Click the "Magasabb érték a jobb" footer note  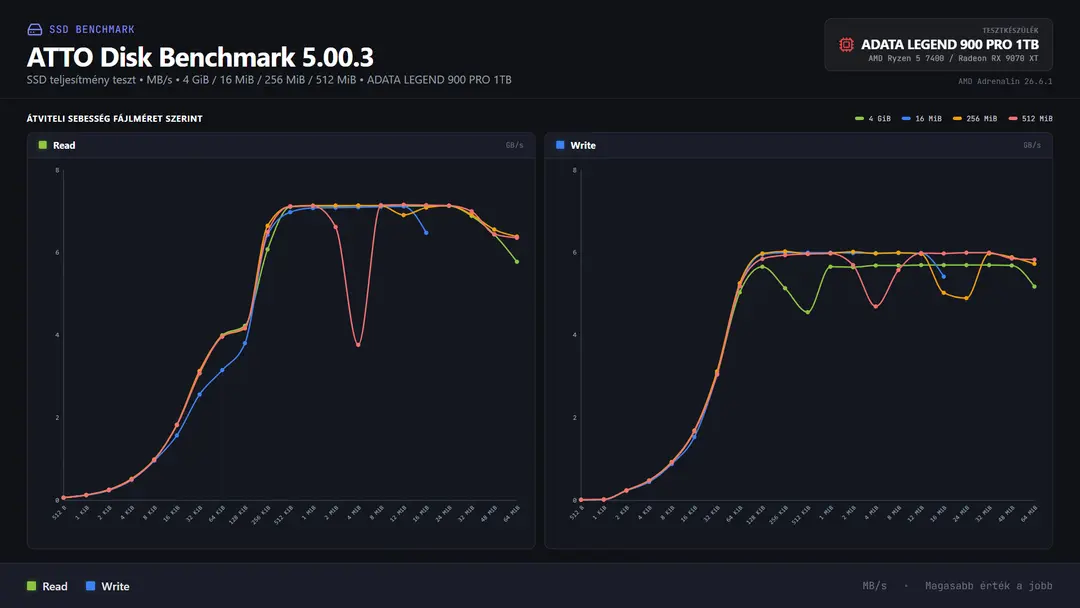pos(988,586)
